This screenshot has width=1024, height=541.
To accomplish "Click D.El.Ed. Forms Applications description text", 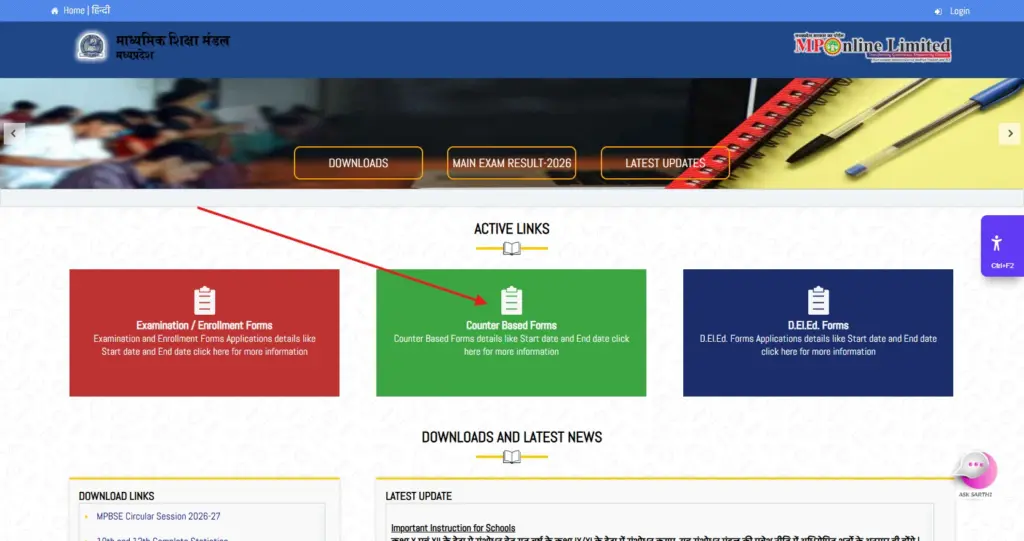I will coord(818,345).
